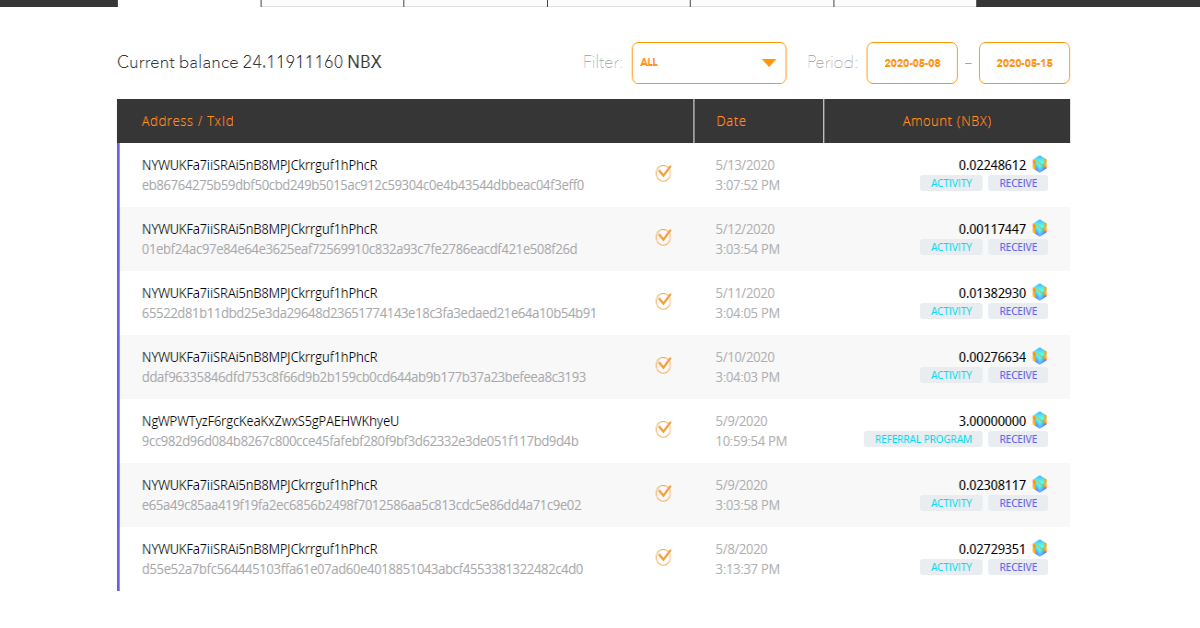The height and width of the screenshot is (628, 1200).
Task: Click date 5/8/2020 3:13:37 PM
Action: [x=748, y=559]
